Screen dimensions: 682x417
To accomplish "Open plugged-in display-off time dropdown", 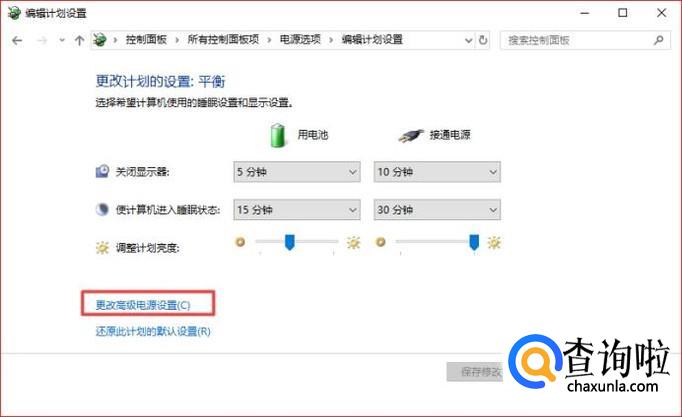I will [437, 172].
